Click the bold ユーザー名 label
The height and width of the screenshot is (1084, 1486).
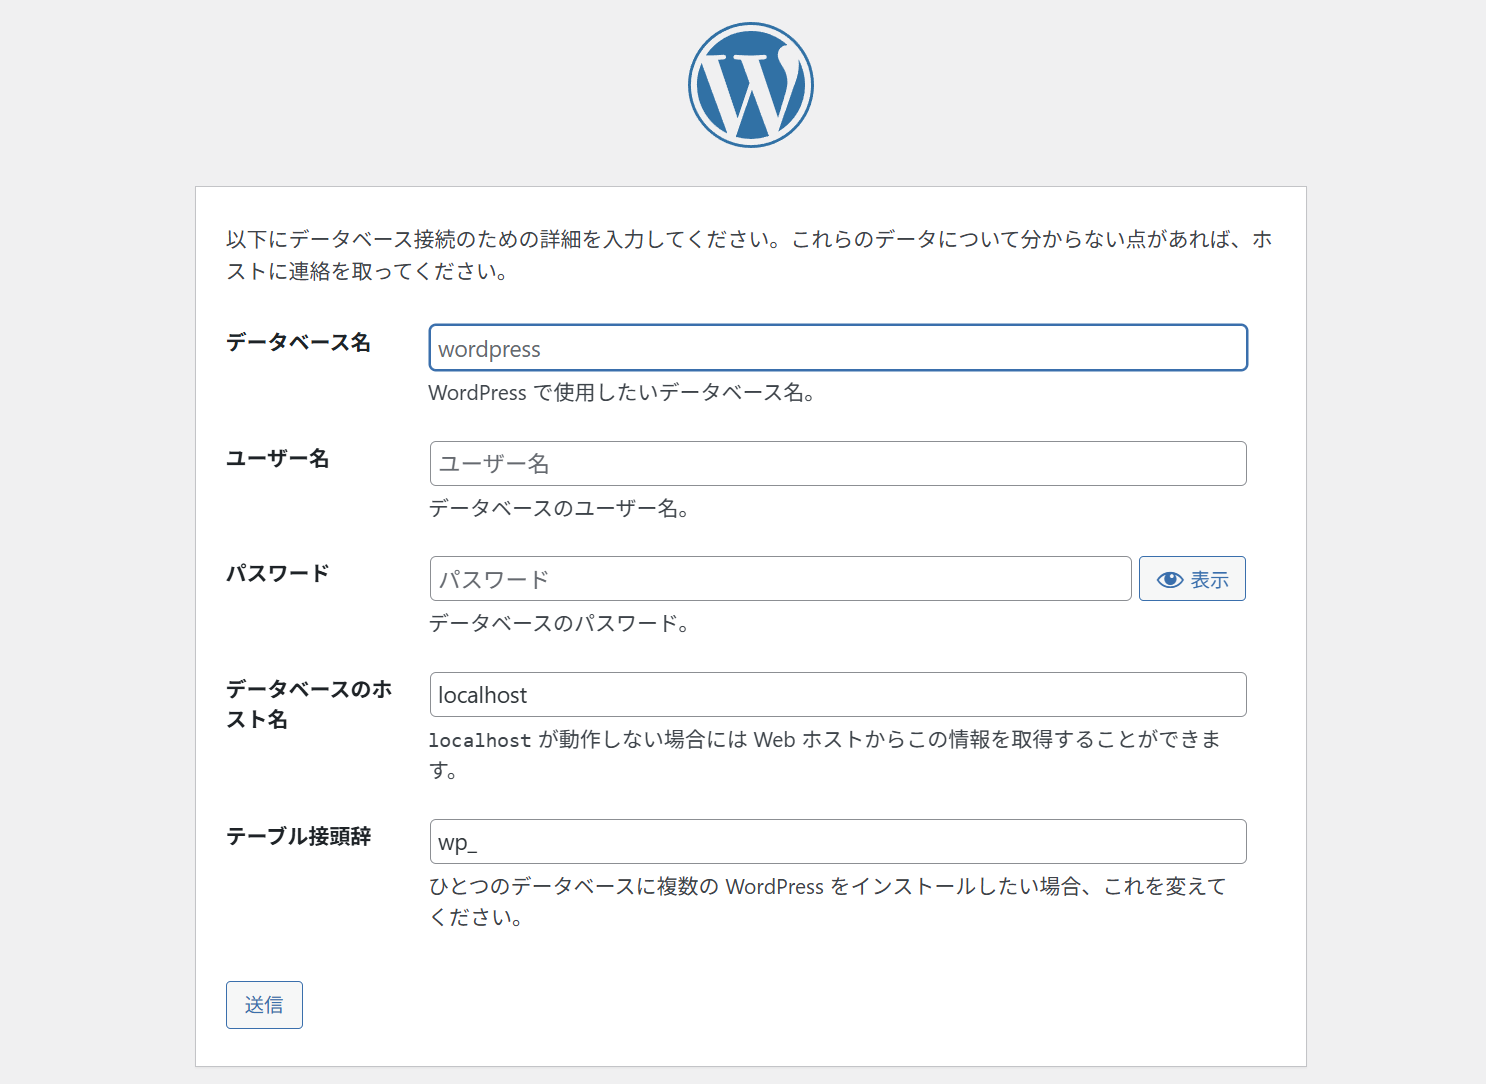tap(277, 458)
